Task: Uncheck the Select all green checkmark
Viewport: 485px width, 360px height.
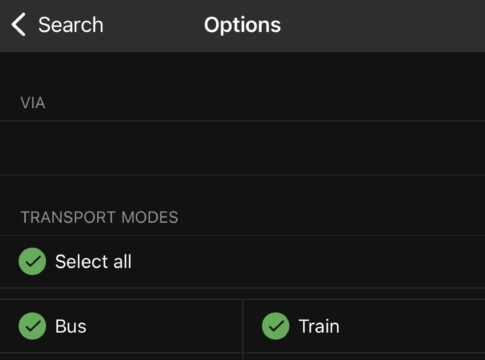Action: point(32,261)
